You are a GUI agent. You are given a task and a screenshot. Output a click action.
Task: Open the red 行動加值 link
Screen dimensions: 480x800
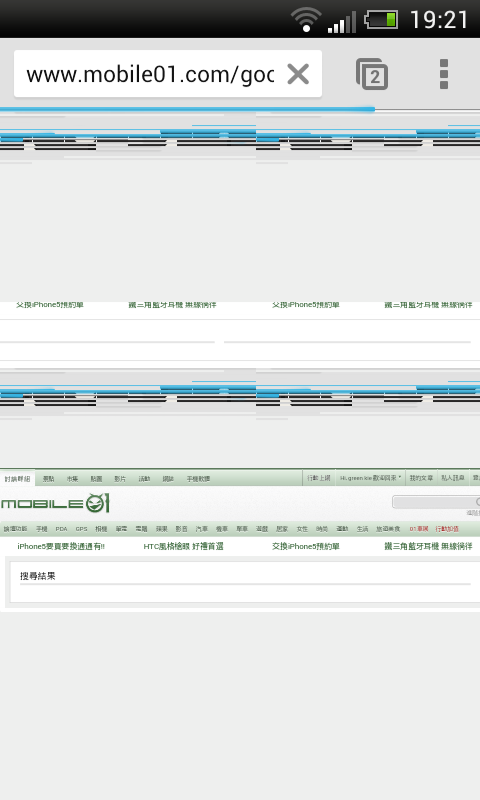pyautogui.click(x=447, y=529)
